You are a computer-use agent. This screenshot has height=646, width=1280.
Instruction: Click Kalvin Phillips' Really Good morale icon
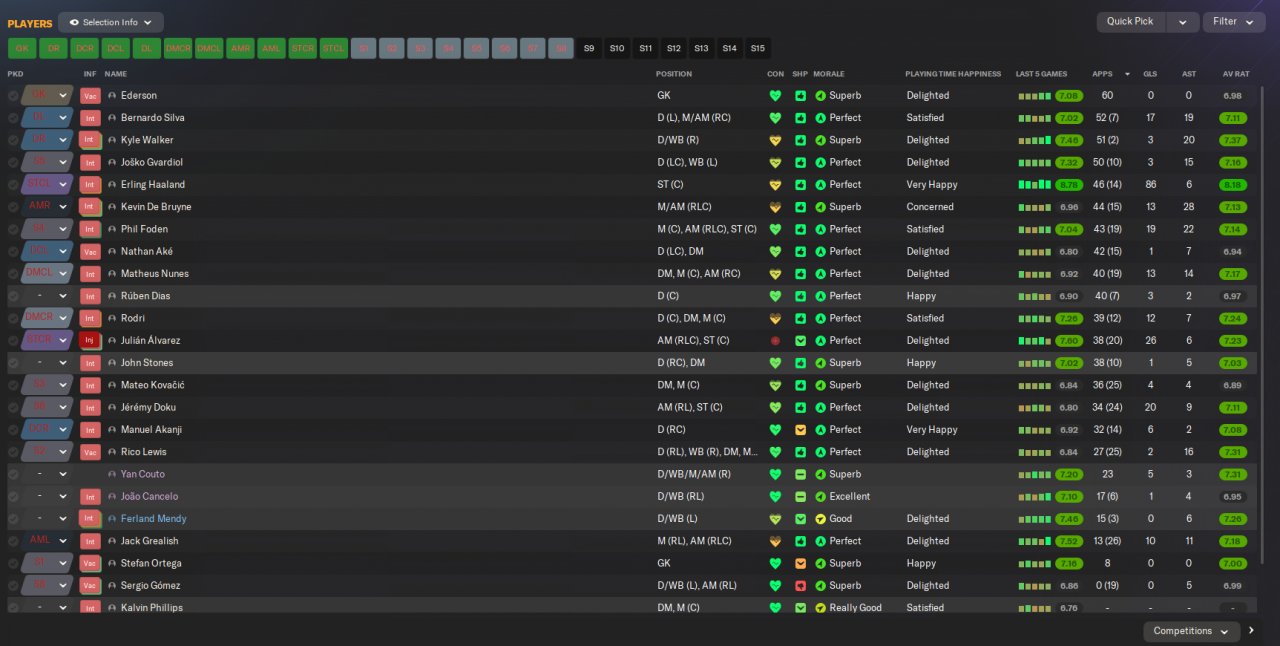[x=820, y=608]
